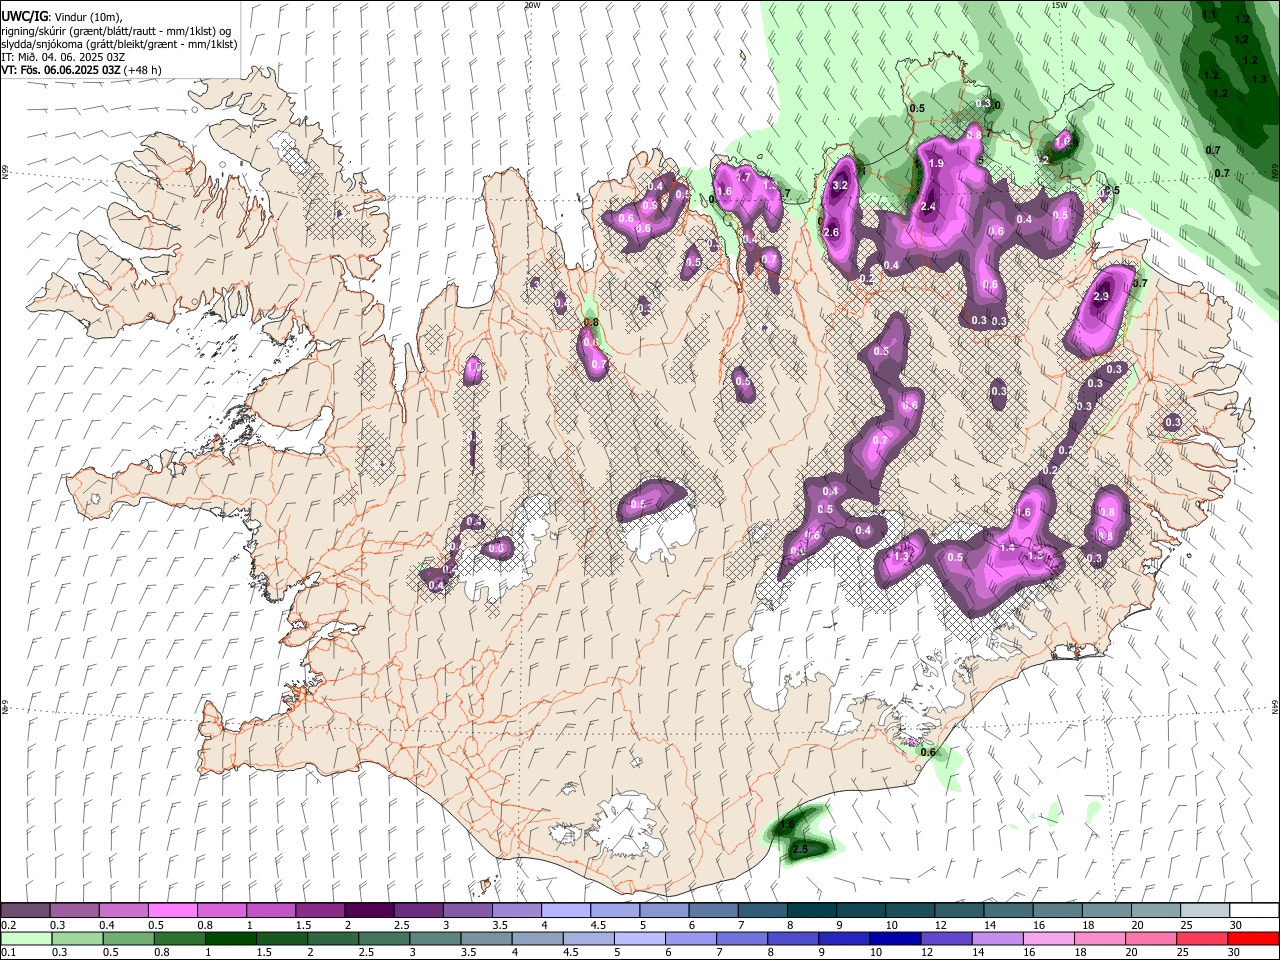This screenshot has width=1280, height=960.
Task: Click the '0.1' label on the rain scale
Action: [8, 953]
